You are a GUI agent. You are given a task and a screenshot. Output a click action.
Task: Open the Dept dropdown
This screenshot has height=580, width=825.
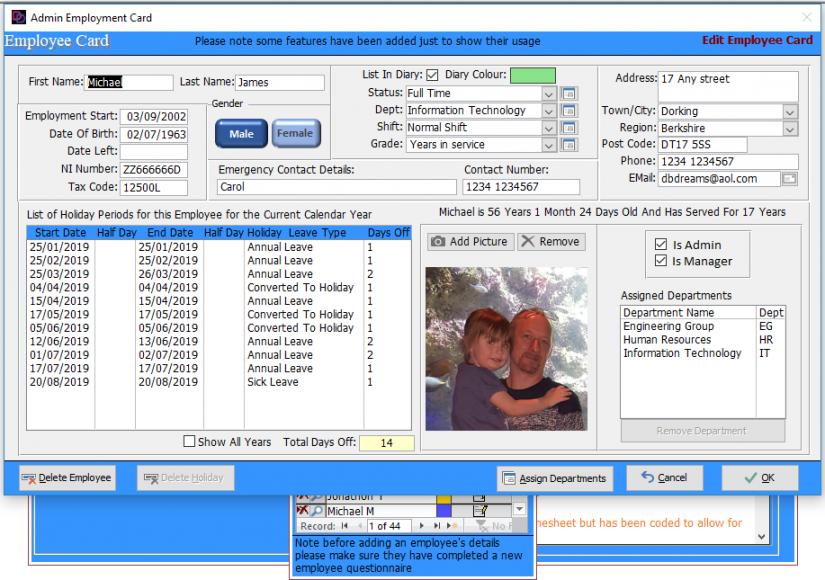[x=550, y=110]
